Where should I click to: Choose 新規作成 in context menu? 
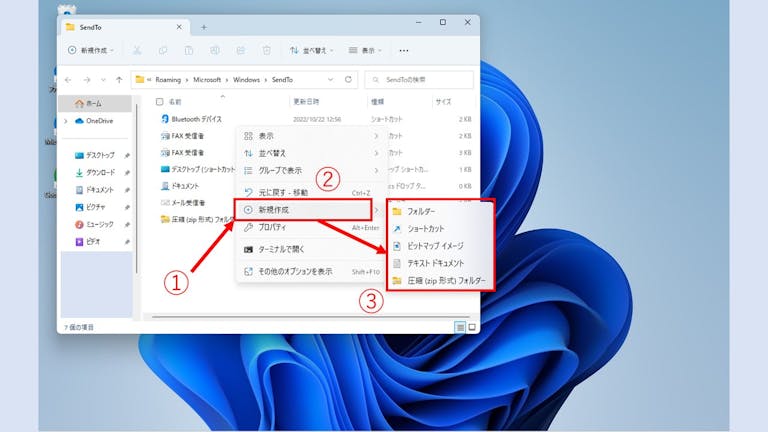point(304,210)
